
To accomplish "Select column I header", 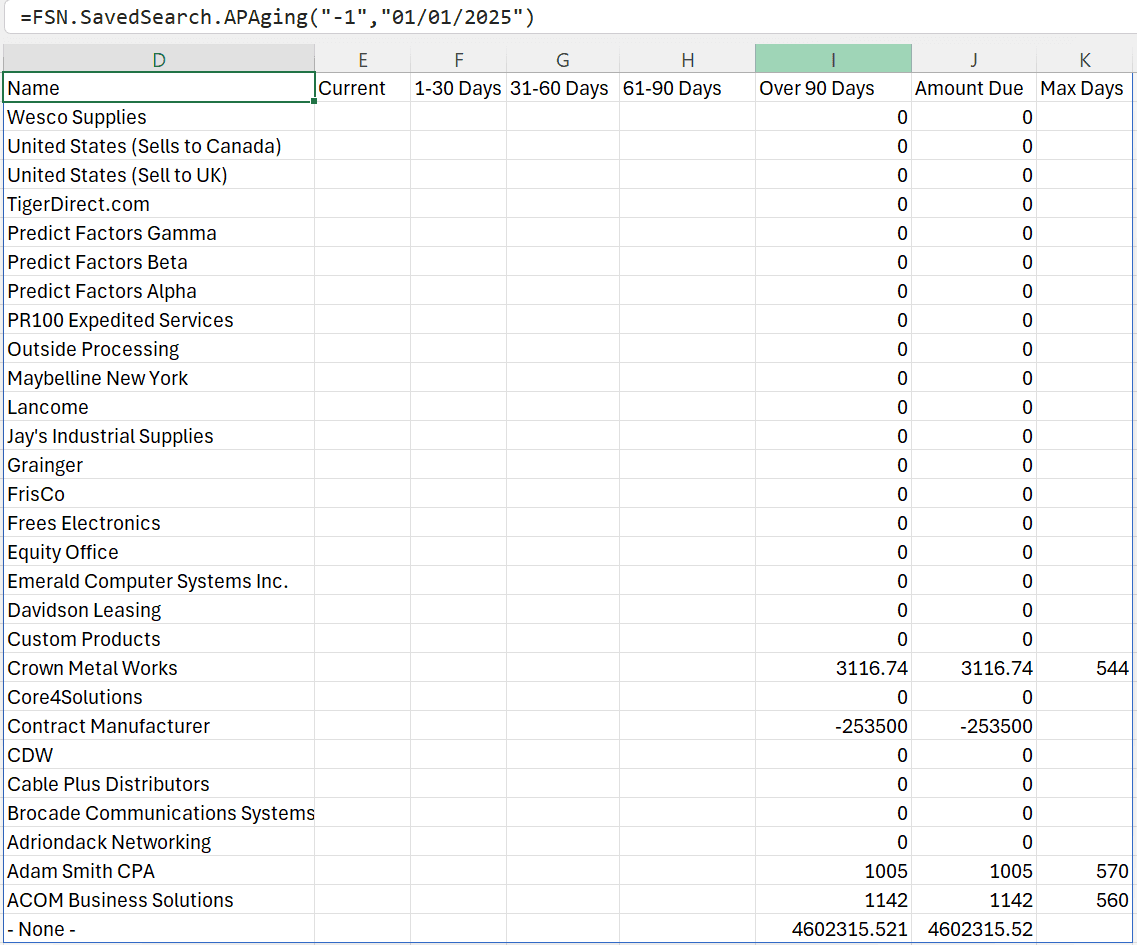I will coord(833,59).
